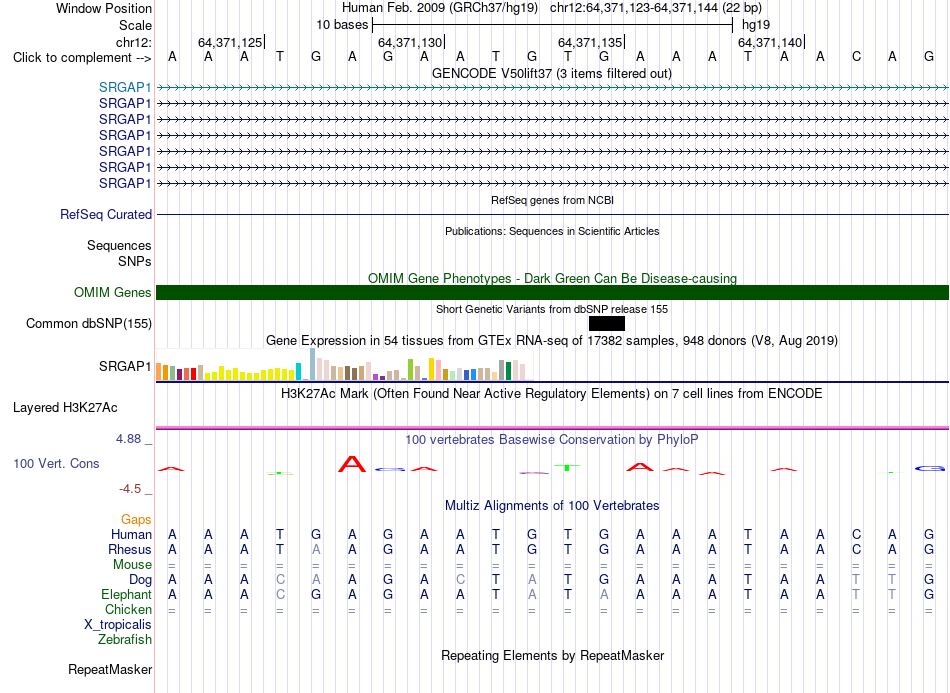Click the 'Human Feb. 2009 (GRCh37/hg19)' header text
Screen dimensions: 950x693
(x=440, y=8)
